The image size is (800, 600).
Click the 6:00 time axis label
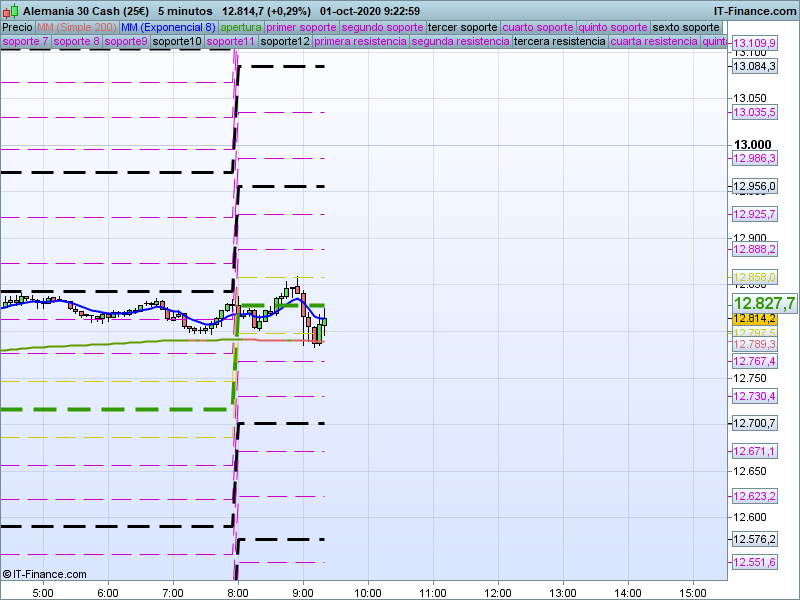point(108,593)
